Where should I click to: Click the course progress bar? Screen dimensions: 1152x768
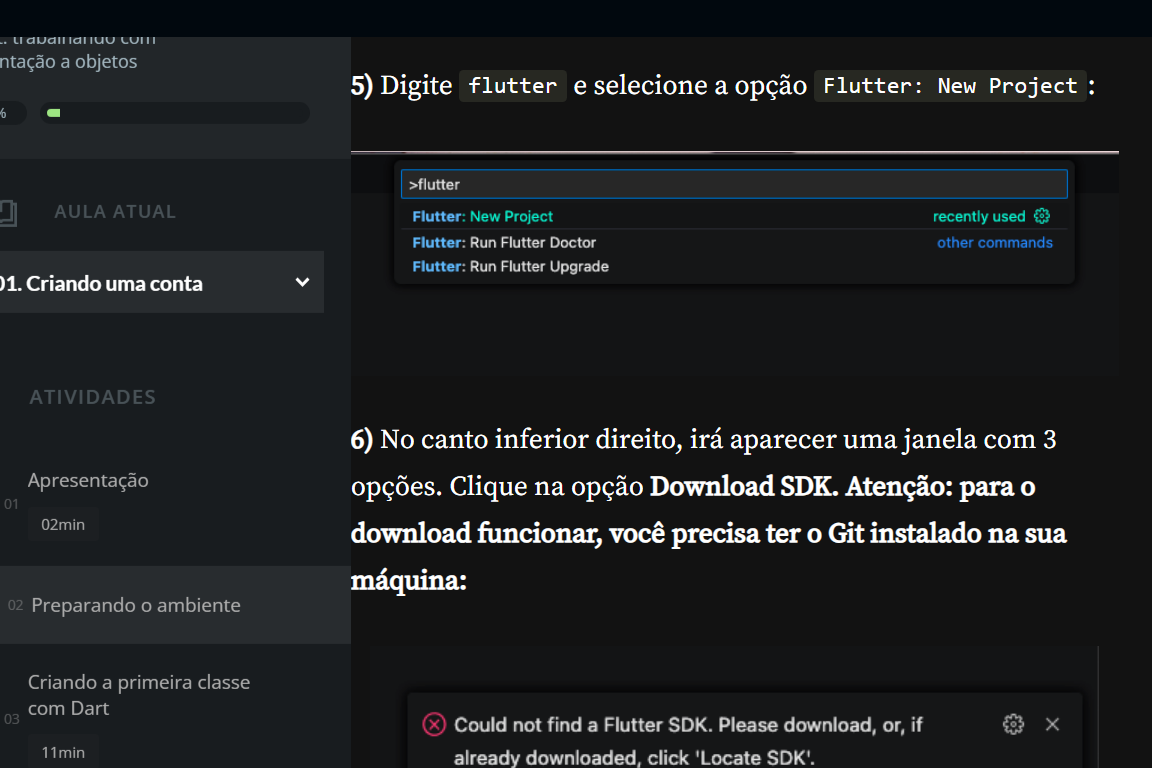pyautogui.click(x=175, y=113)
